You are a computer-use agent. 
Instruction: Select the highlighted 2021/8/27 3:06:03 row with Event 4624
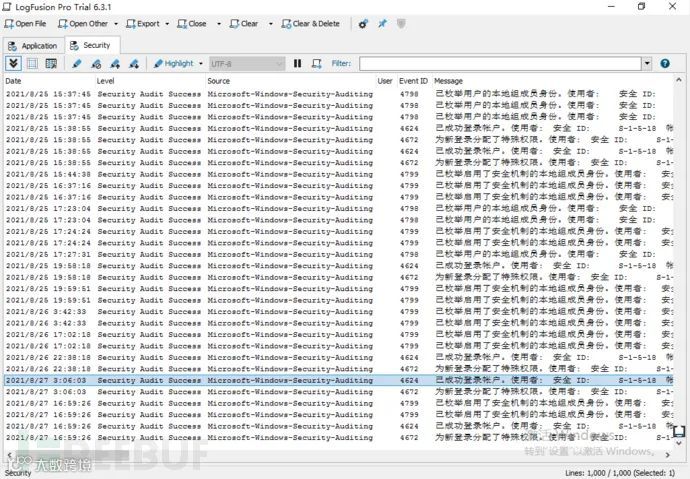pos(338,380)
